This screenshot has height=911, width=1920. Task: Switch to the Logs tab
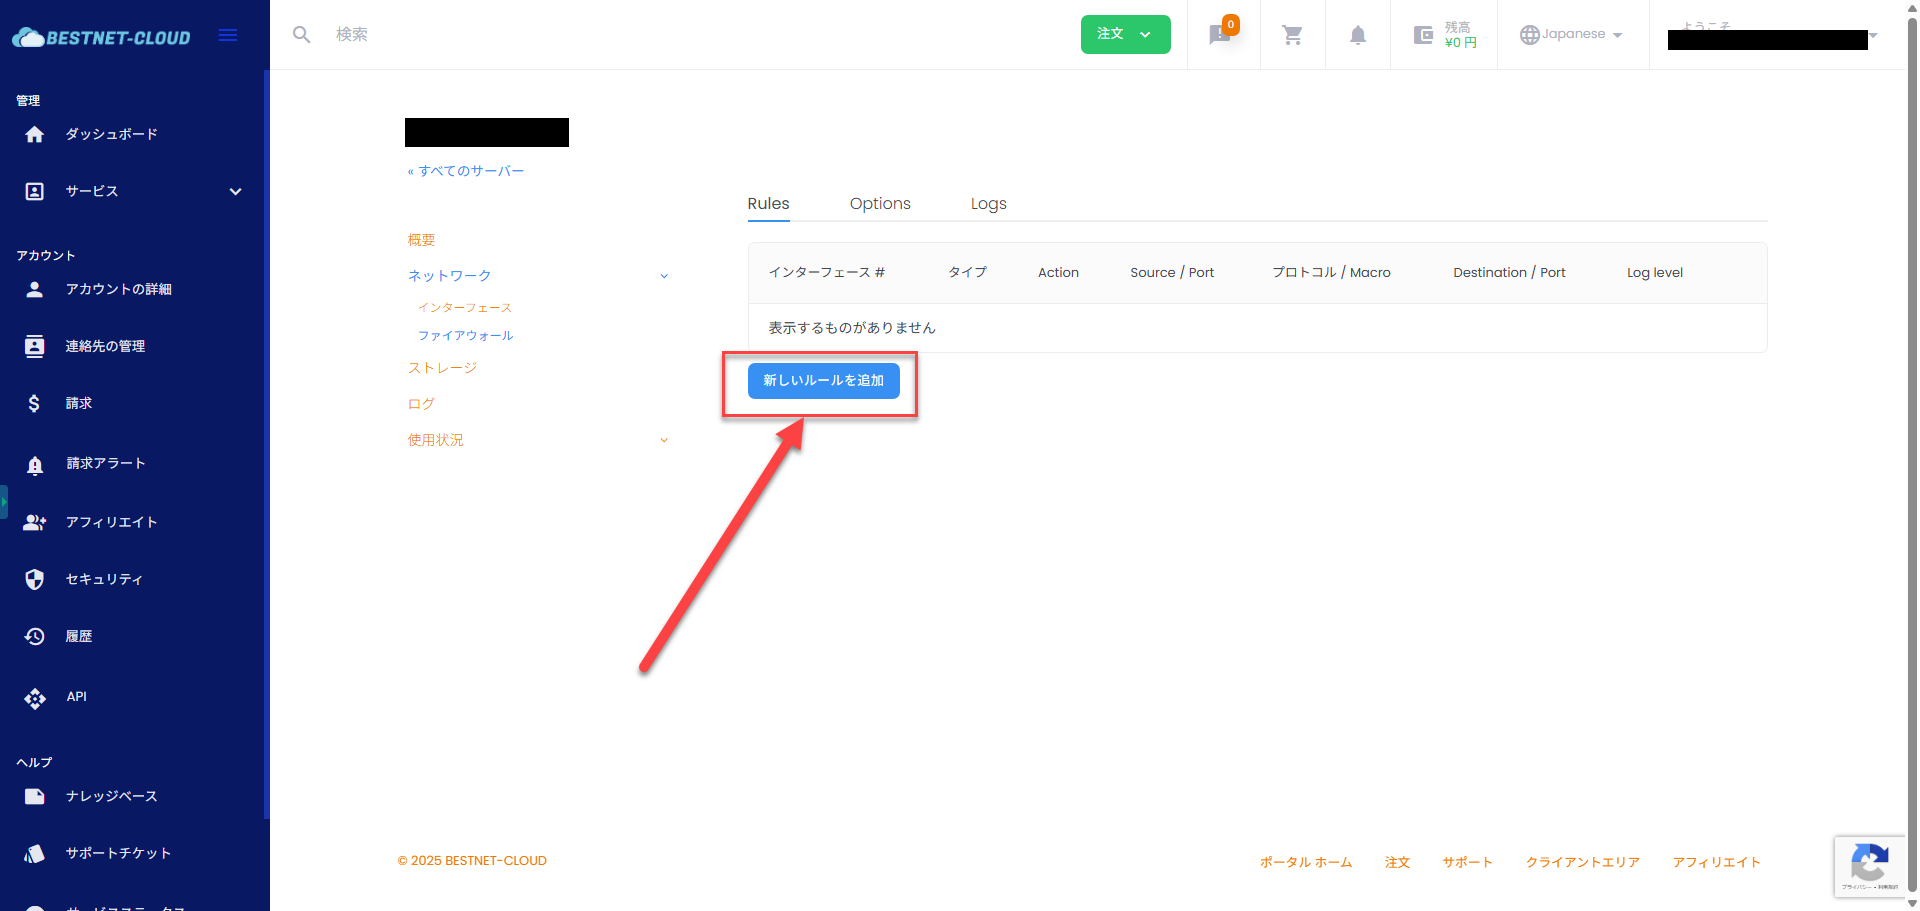988,203
